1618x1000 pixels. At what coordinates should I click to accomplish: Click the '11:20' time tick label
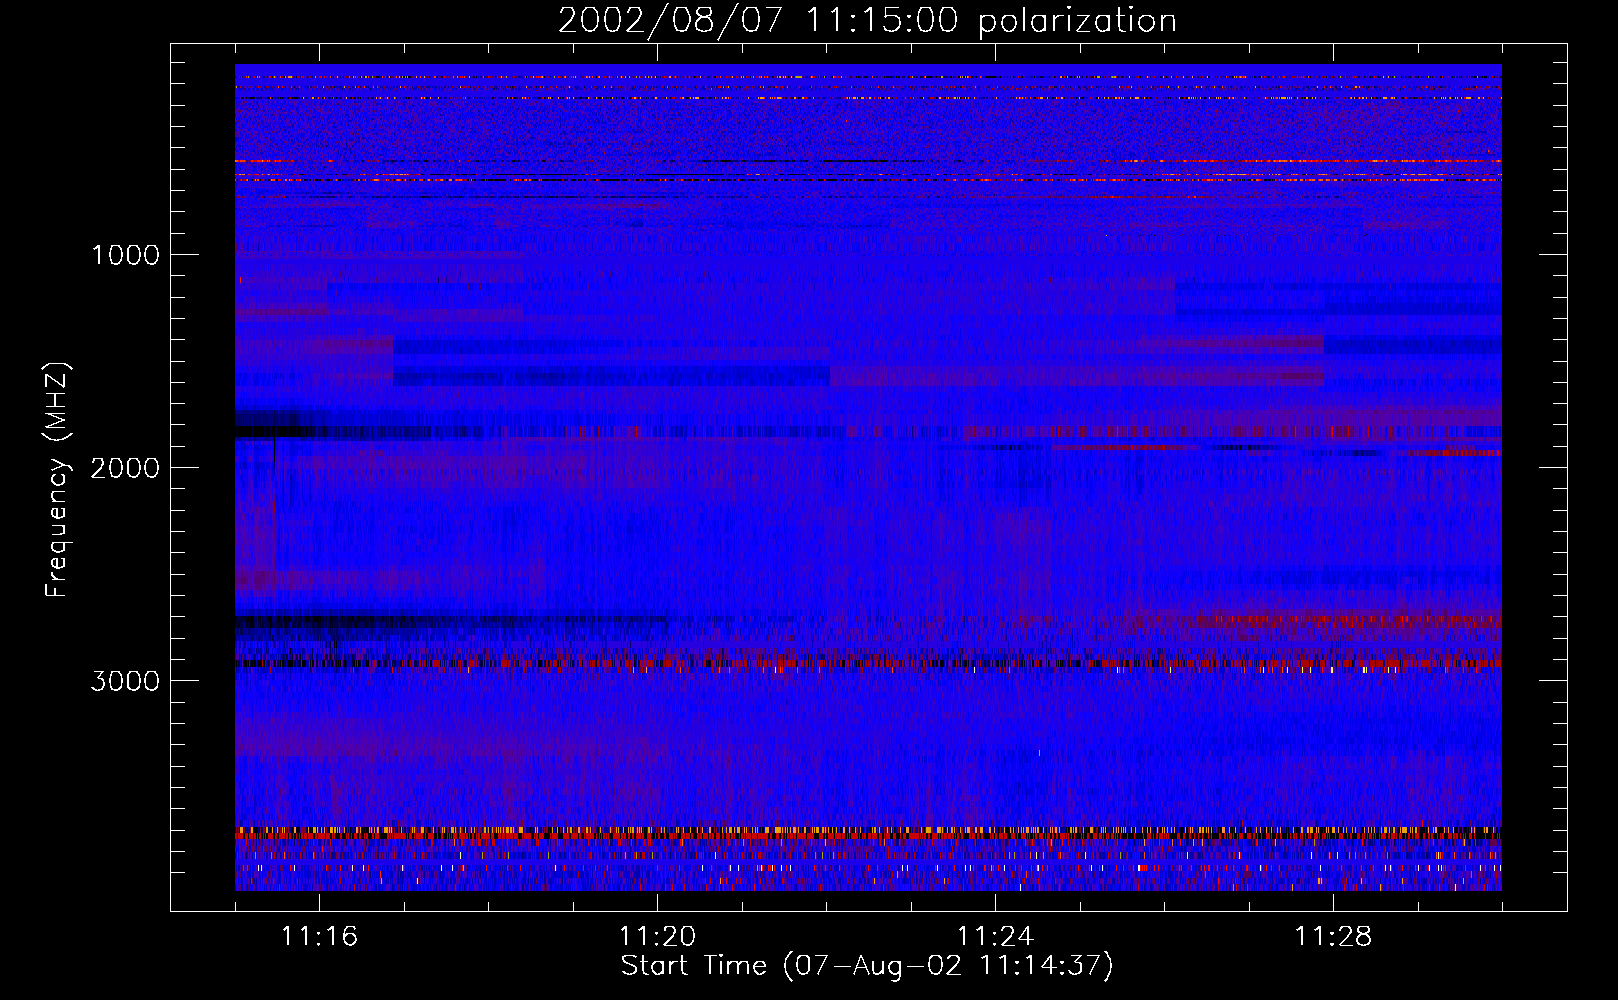tap(657, 937)
